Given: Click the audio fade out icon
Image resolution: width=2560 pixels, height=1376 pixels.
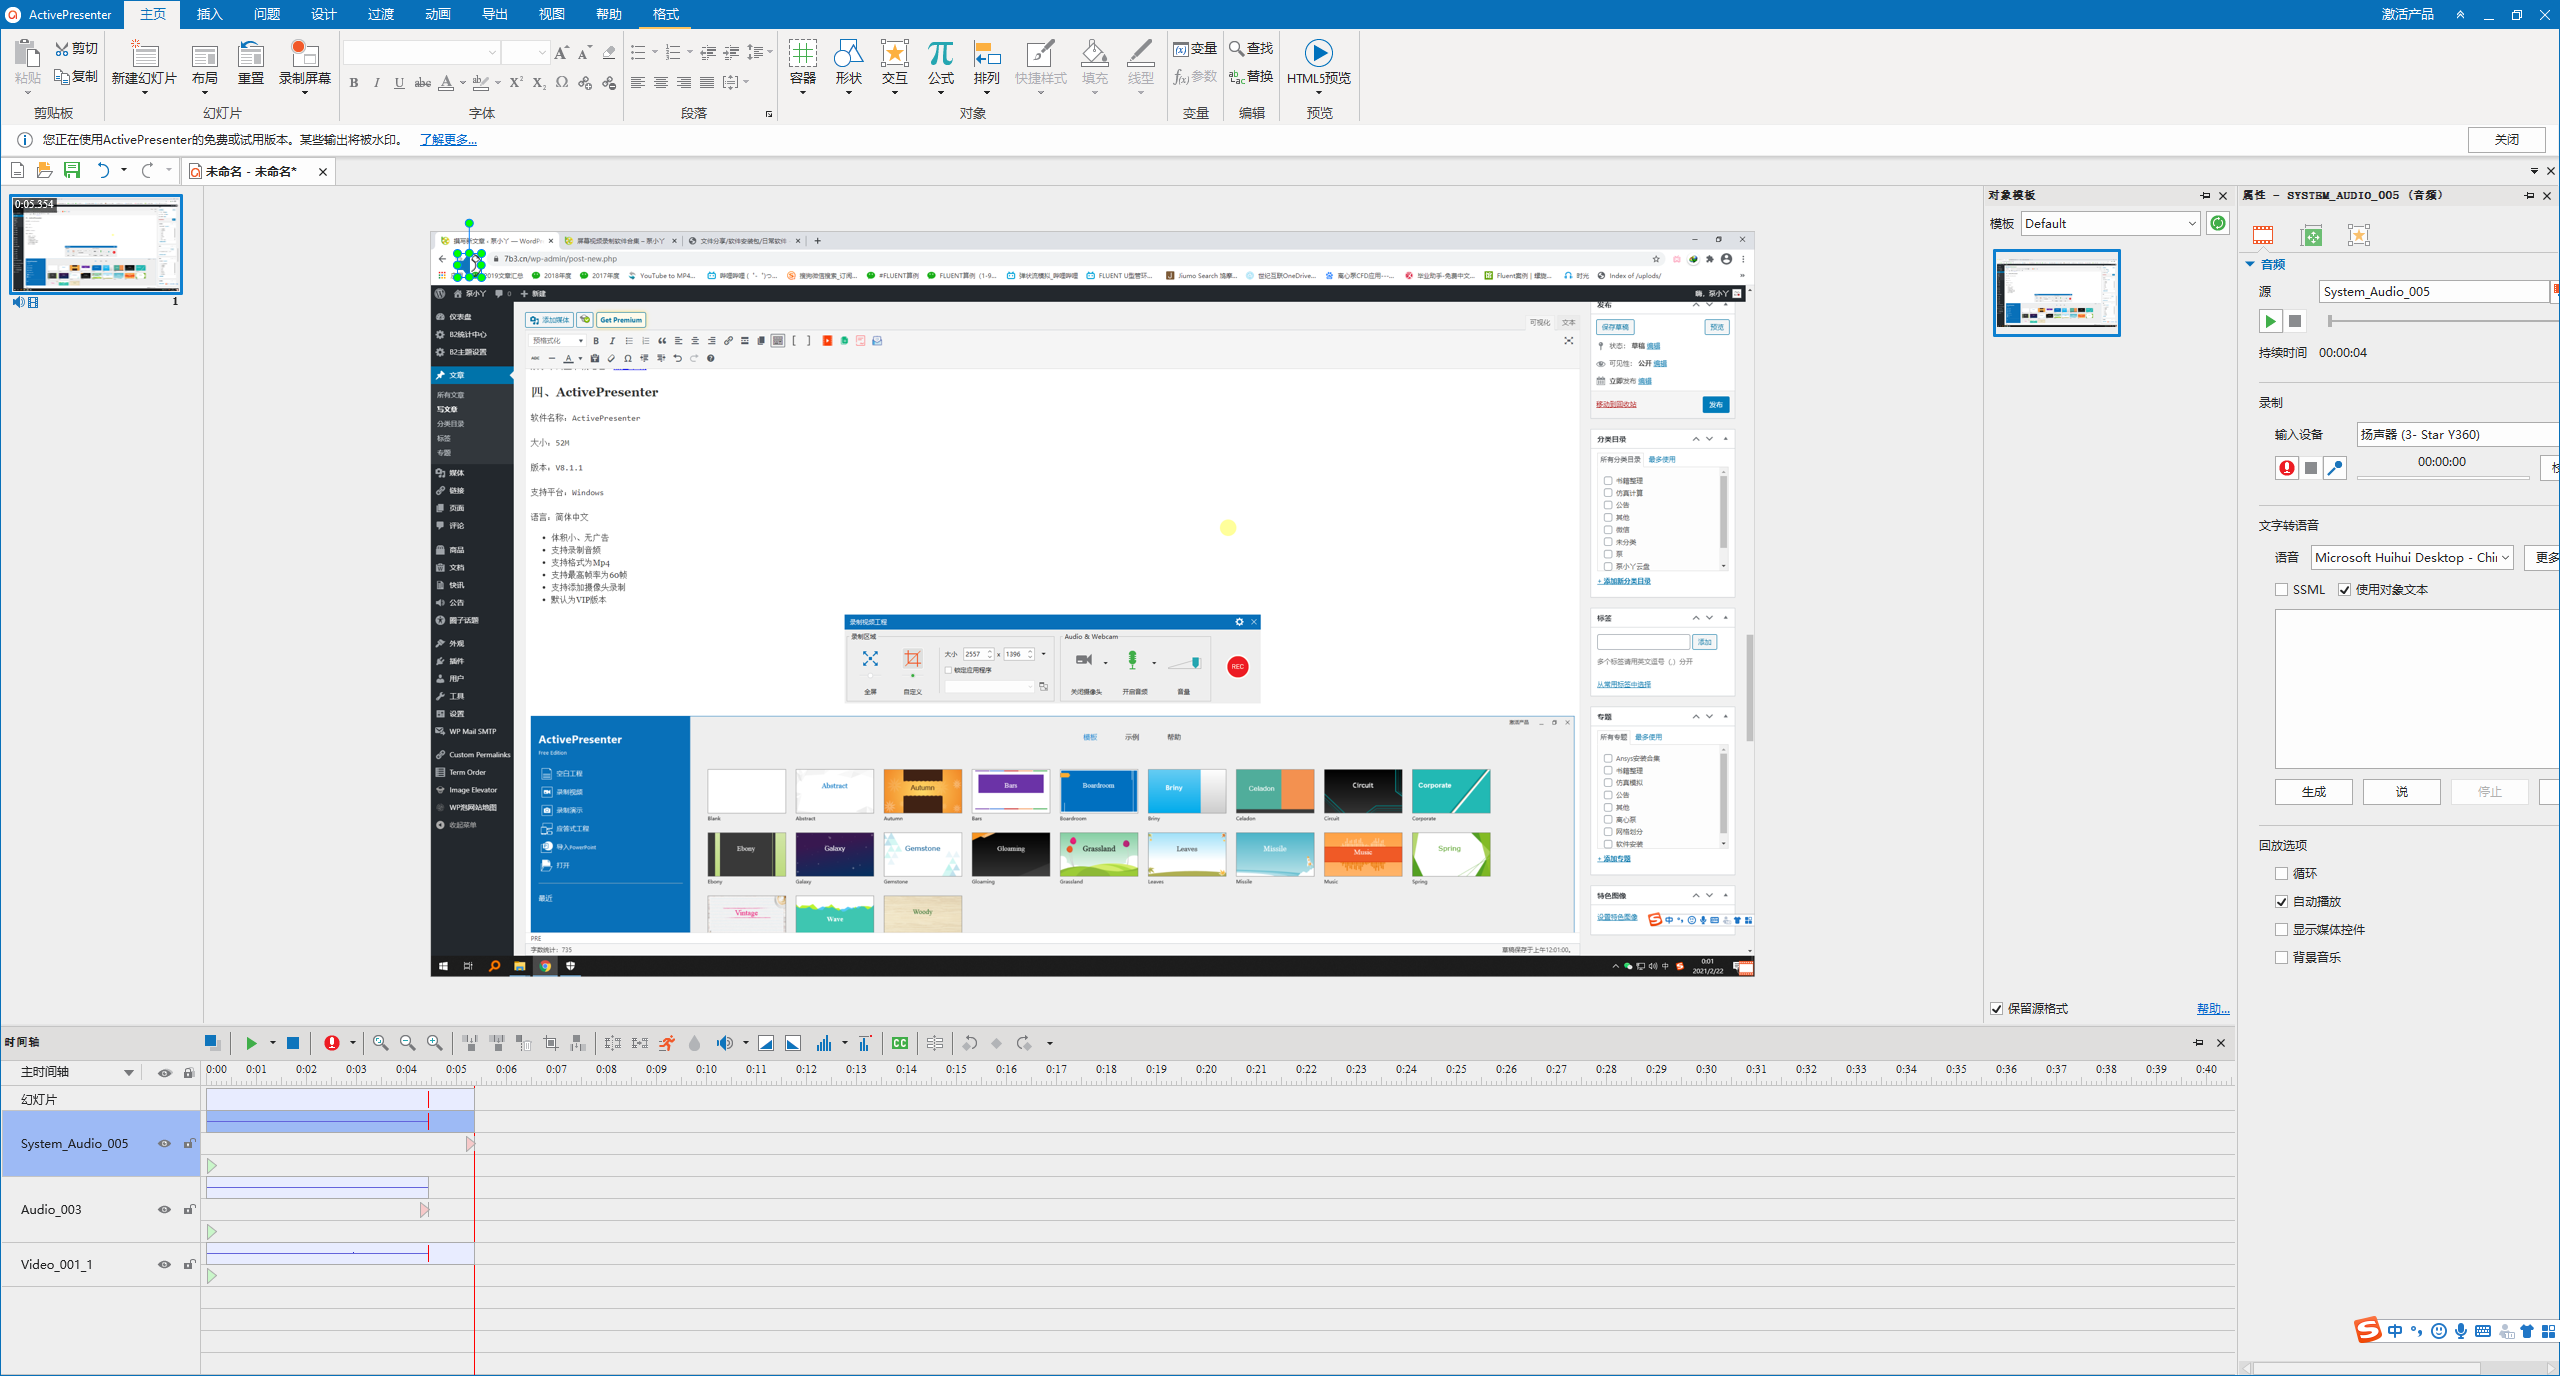Looking at the screenshot, I should (793, 1043).
